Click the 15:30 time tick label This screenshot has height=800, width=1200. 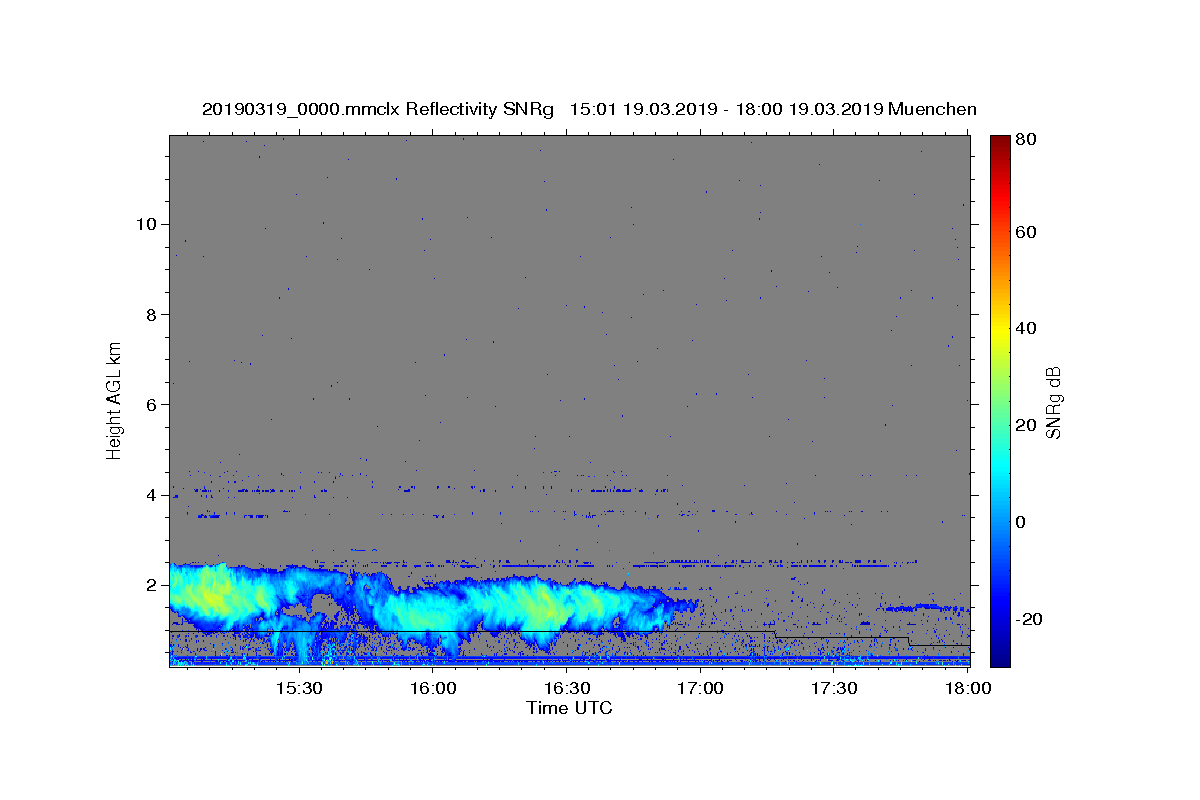tap(298, 689)
